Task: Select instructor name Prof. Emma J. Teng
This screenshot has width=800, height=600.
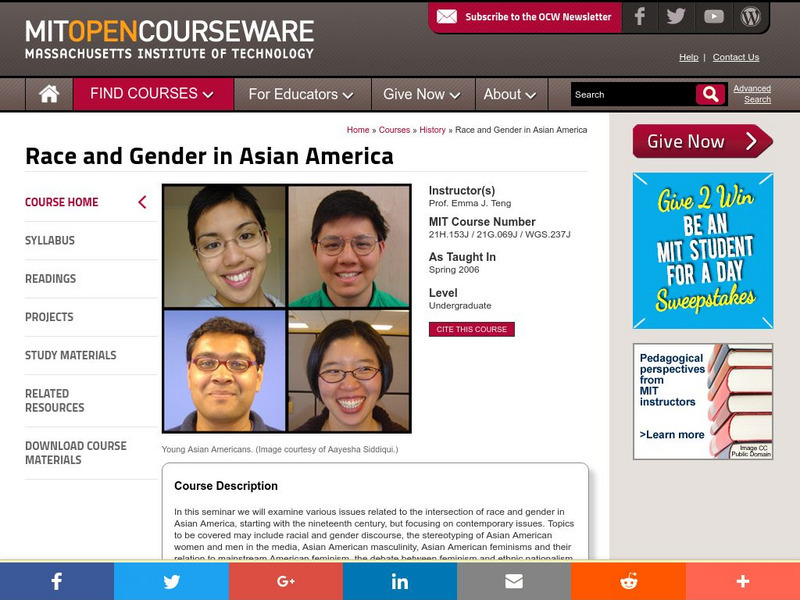Action: (470, 203)
